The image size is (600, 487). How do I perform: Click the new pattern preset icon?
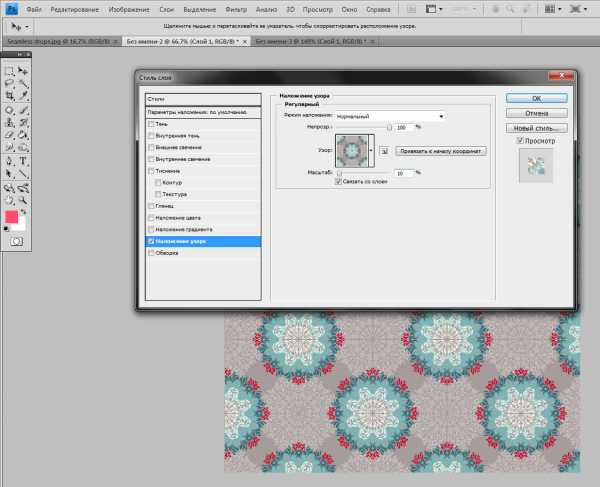tap(383, 151)
